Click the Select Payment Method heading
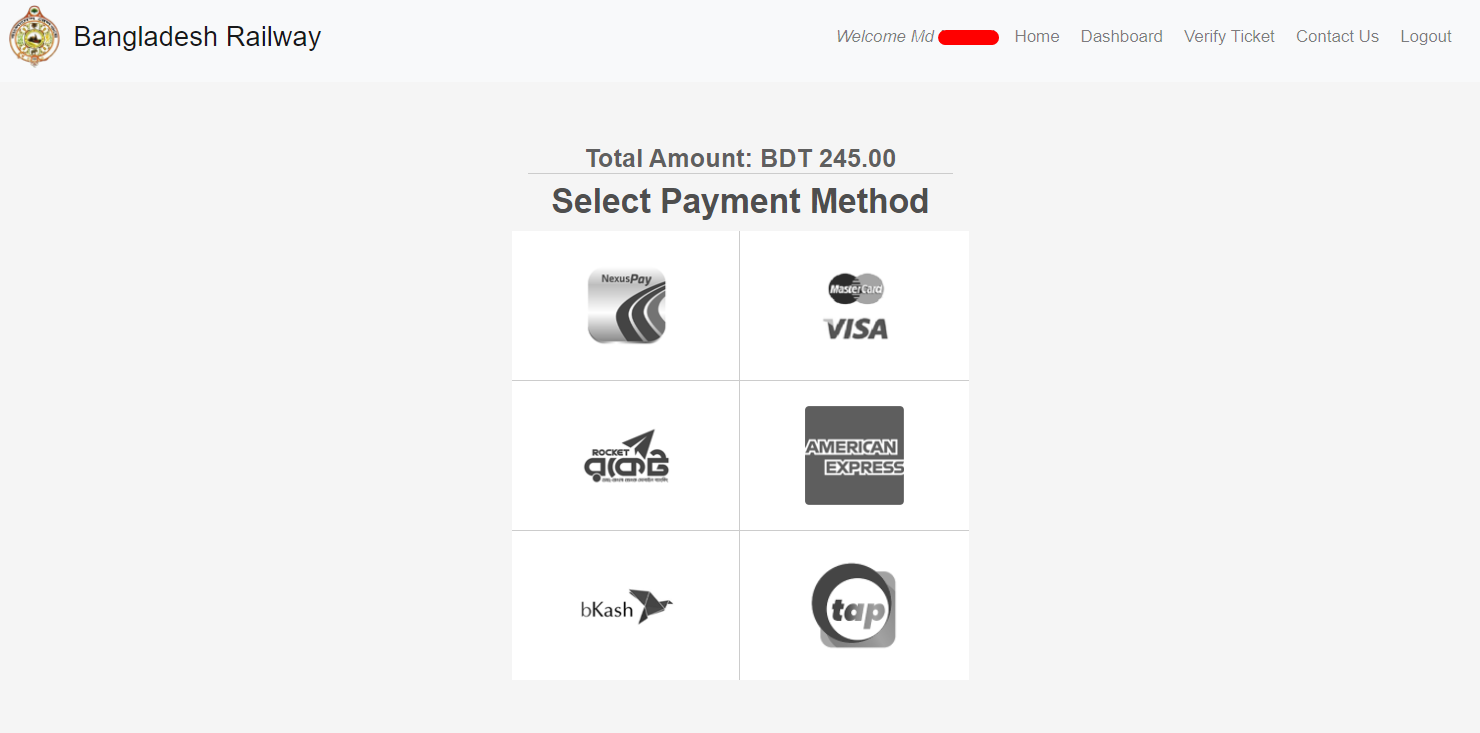The height and width of the screenshot is (733, 1480). tap(740, 201)
